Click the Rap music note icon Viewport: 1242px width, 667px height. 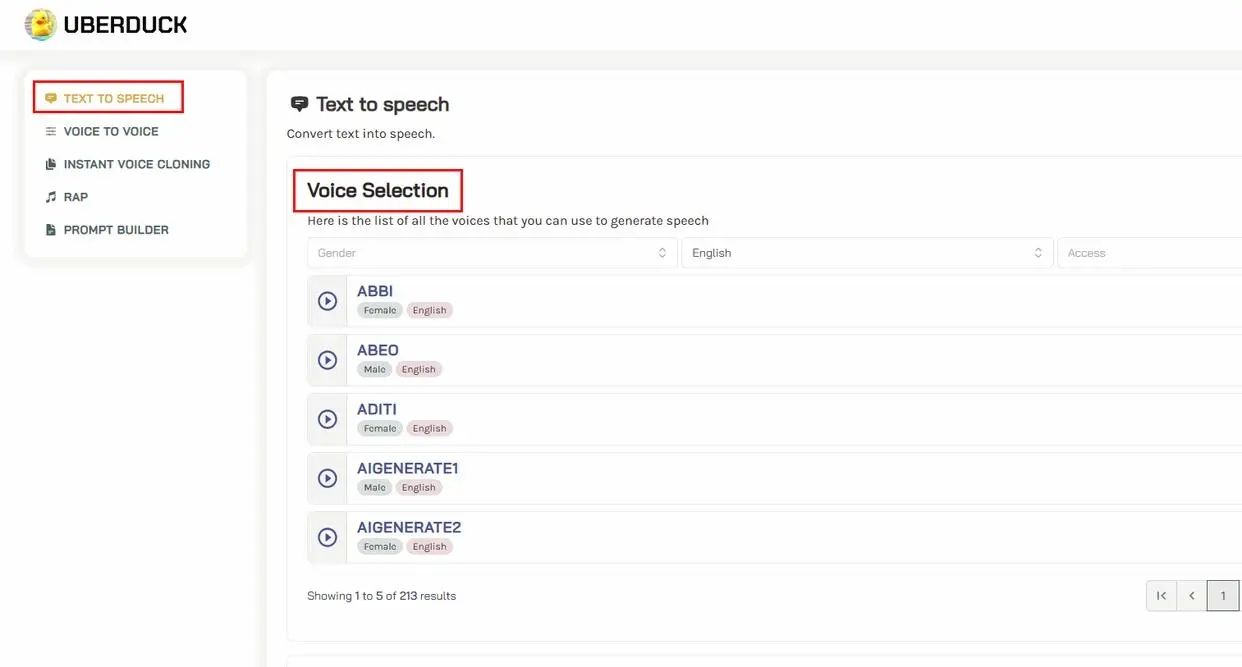[51, 197]
